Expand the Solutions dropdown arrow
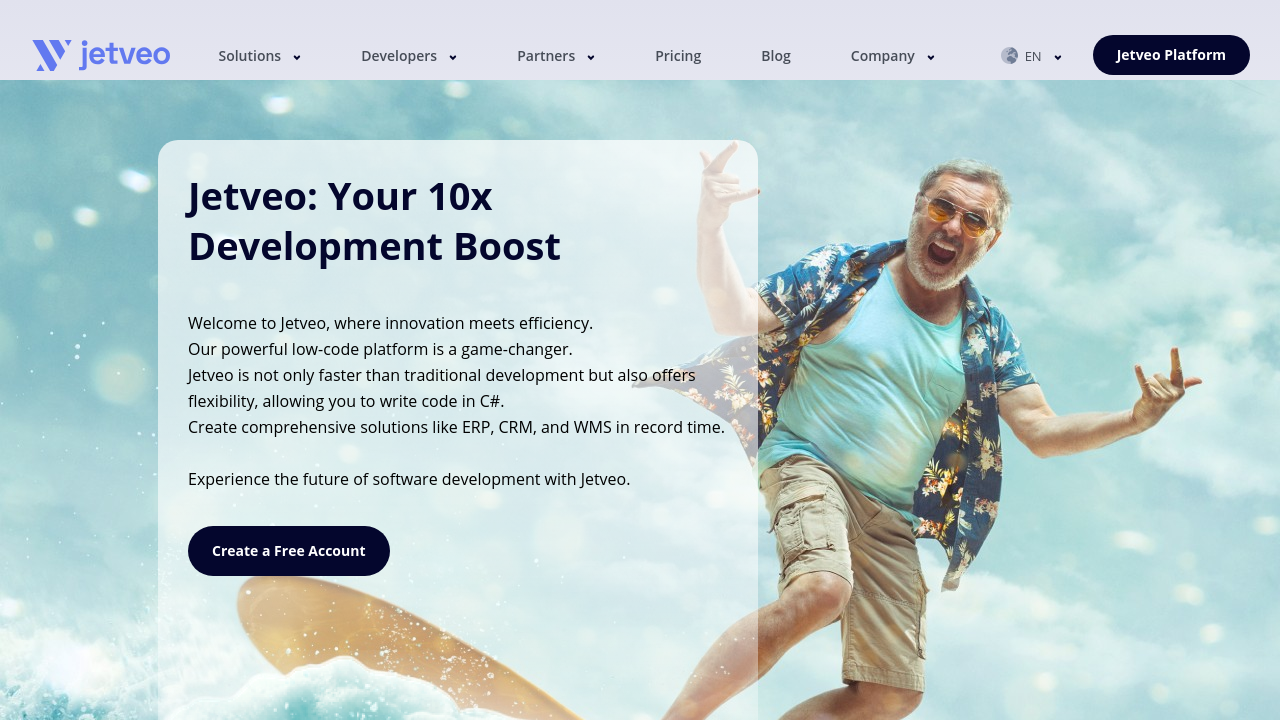Viewport: 1280px width, 720px height. [297, 57]
